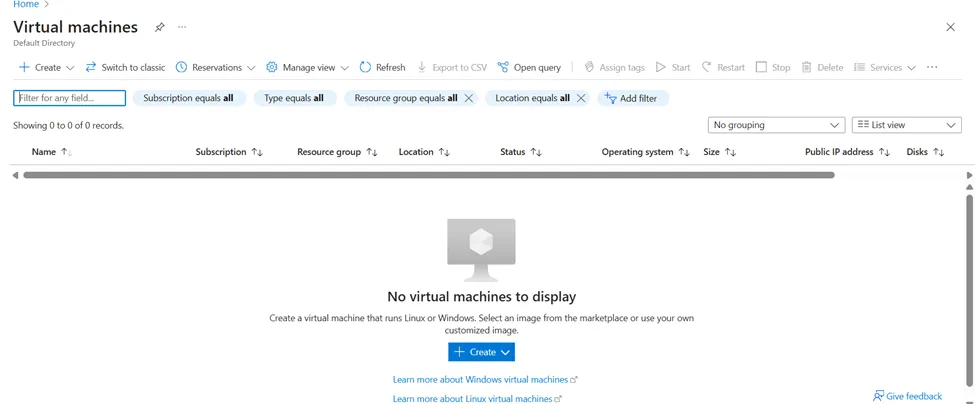Click the vertical scrollbar up arrow
Image resolution: width=975 pixels, height=404 pixels.
pos(969,187)
